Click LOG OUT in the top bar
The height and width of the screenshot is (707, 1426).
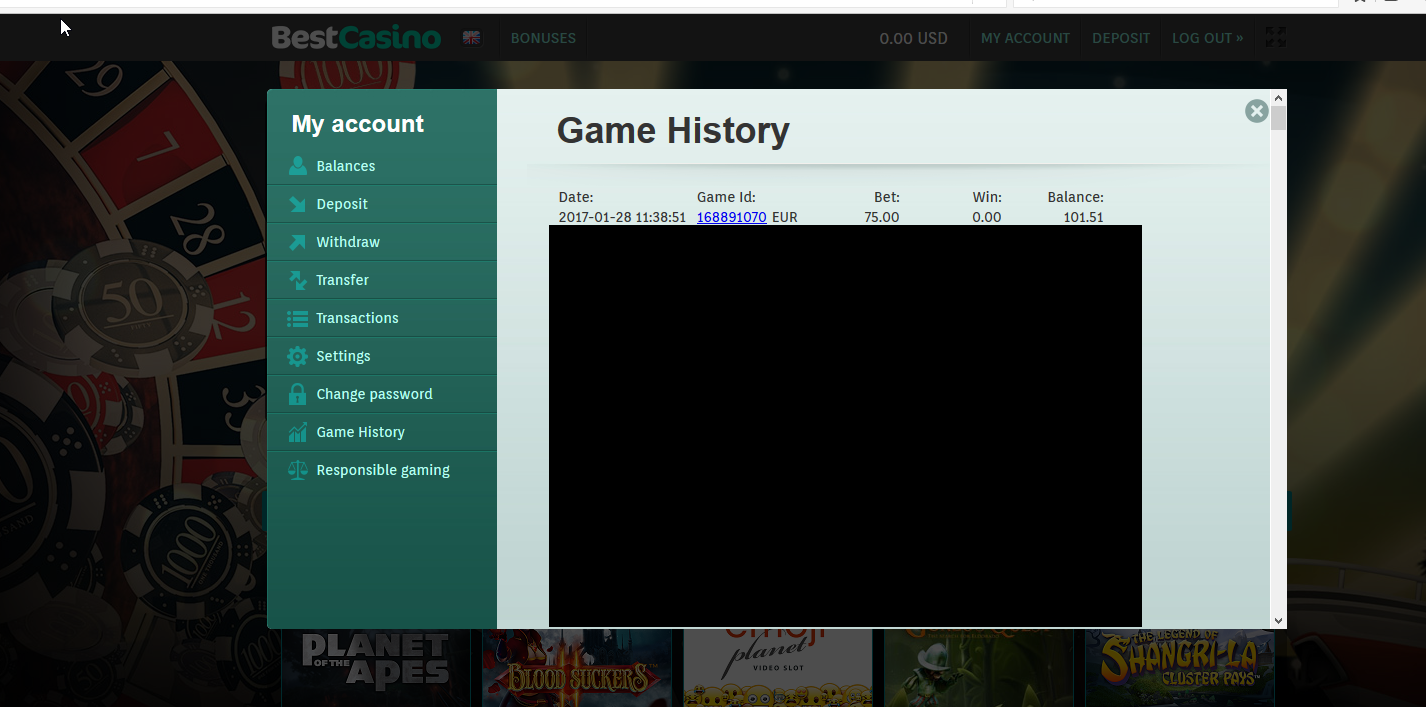click(x=1208, y=38)
